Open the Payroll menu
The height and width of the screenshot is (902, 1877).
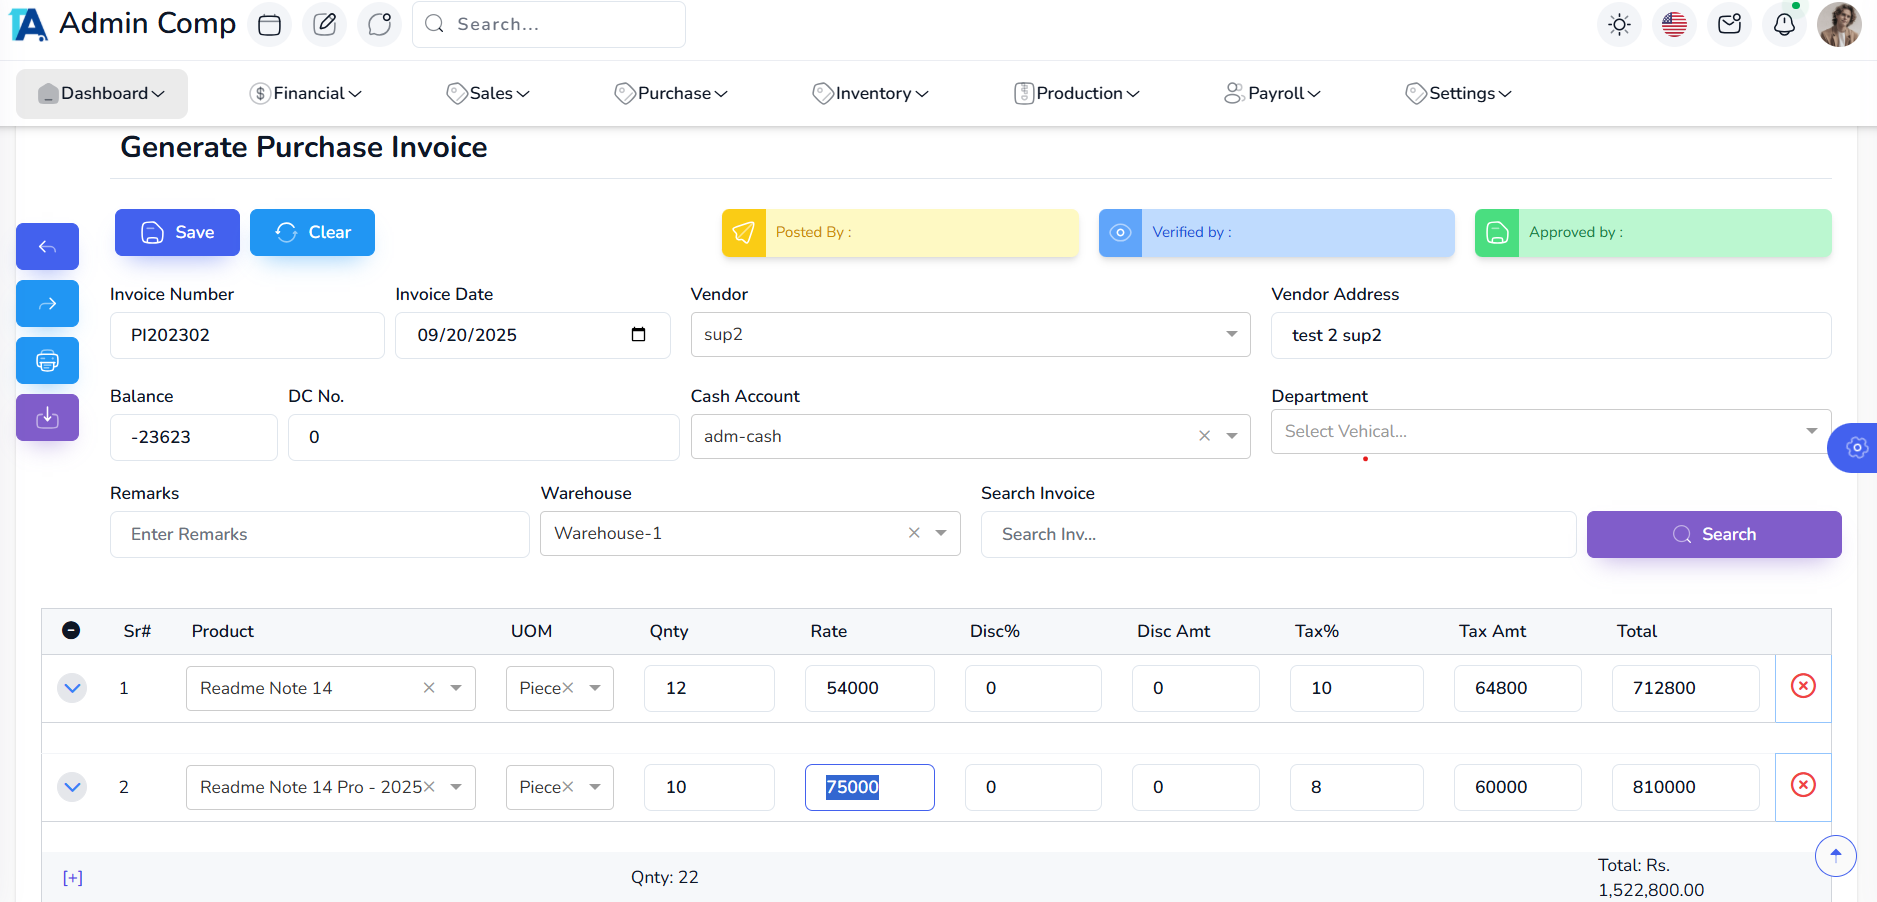coord(1272,94)
